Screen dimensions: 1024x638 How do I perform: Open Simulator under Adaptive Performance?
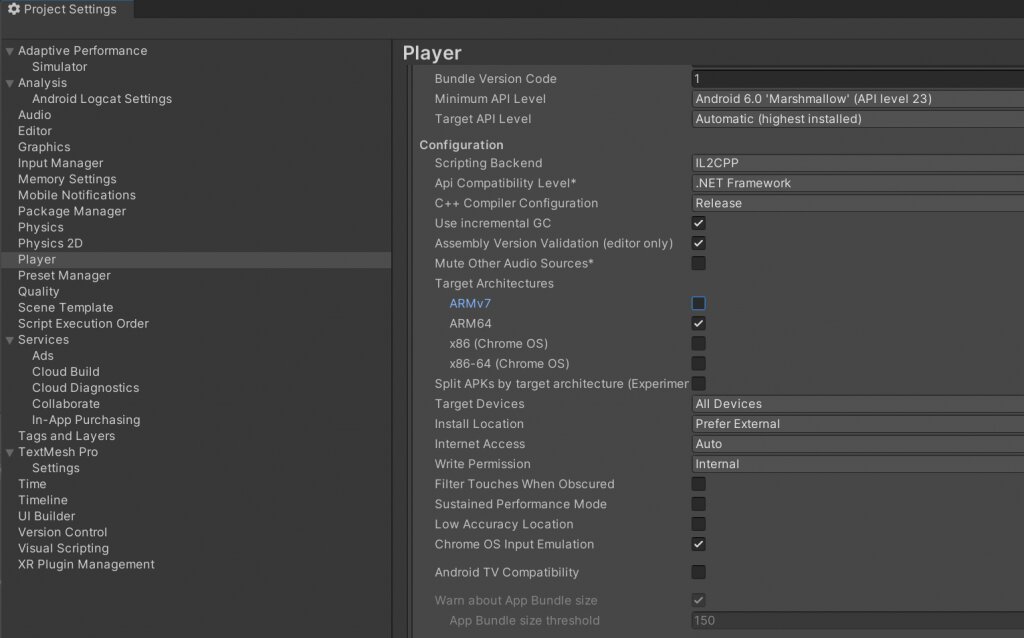[59, 67]
